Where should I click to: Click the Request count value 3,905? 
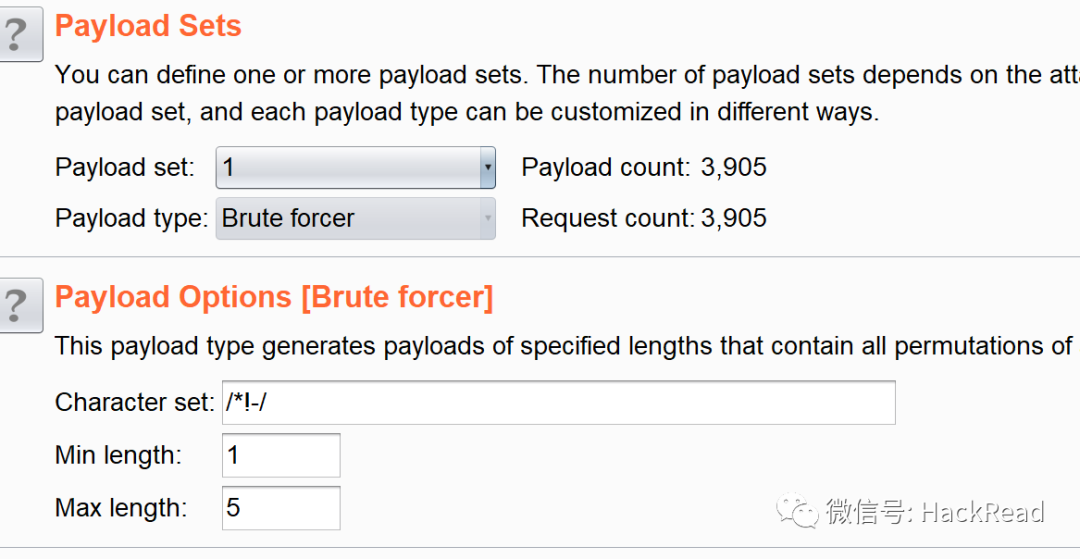click(734, 218)
